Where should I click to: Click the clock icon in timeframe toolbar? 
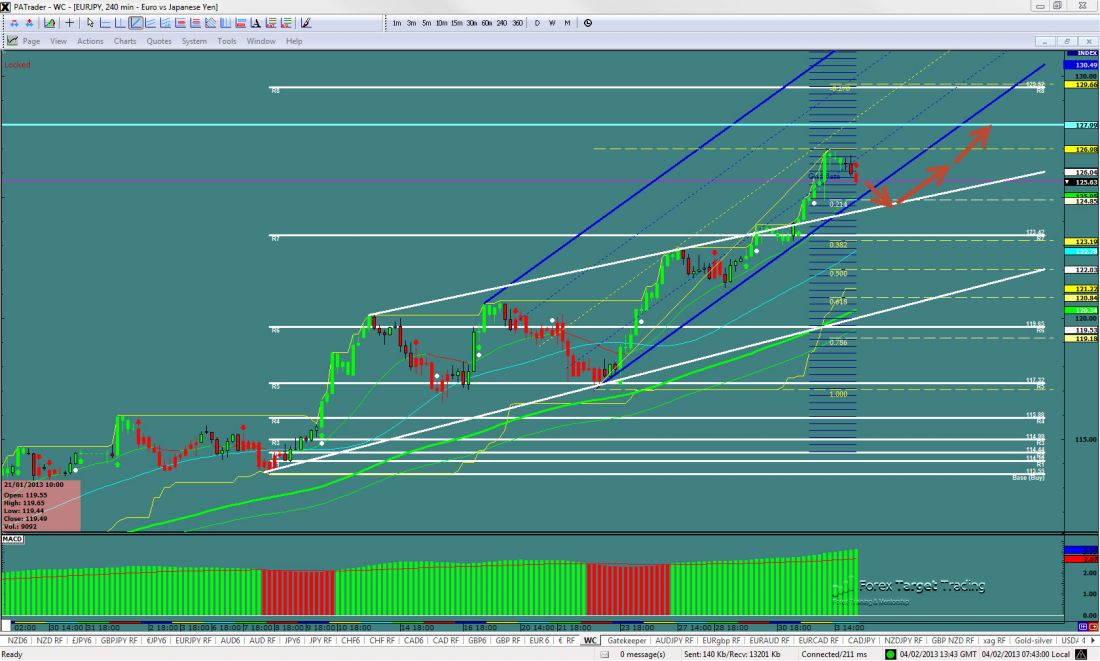pyautogui.click(x=587, y=22)
